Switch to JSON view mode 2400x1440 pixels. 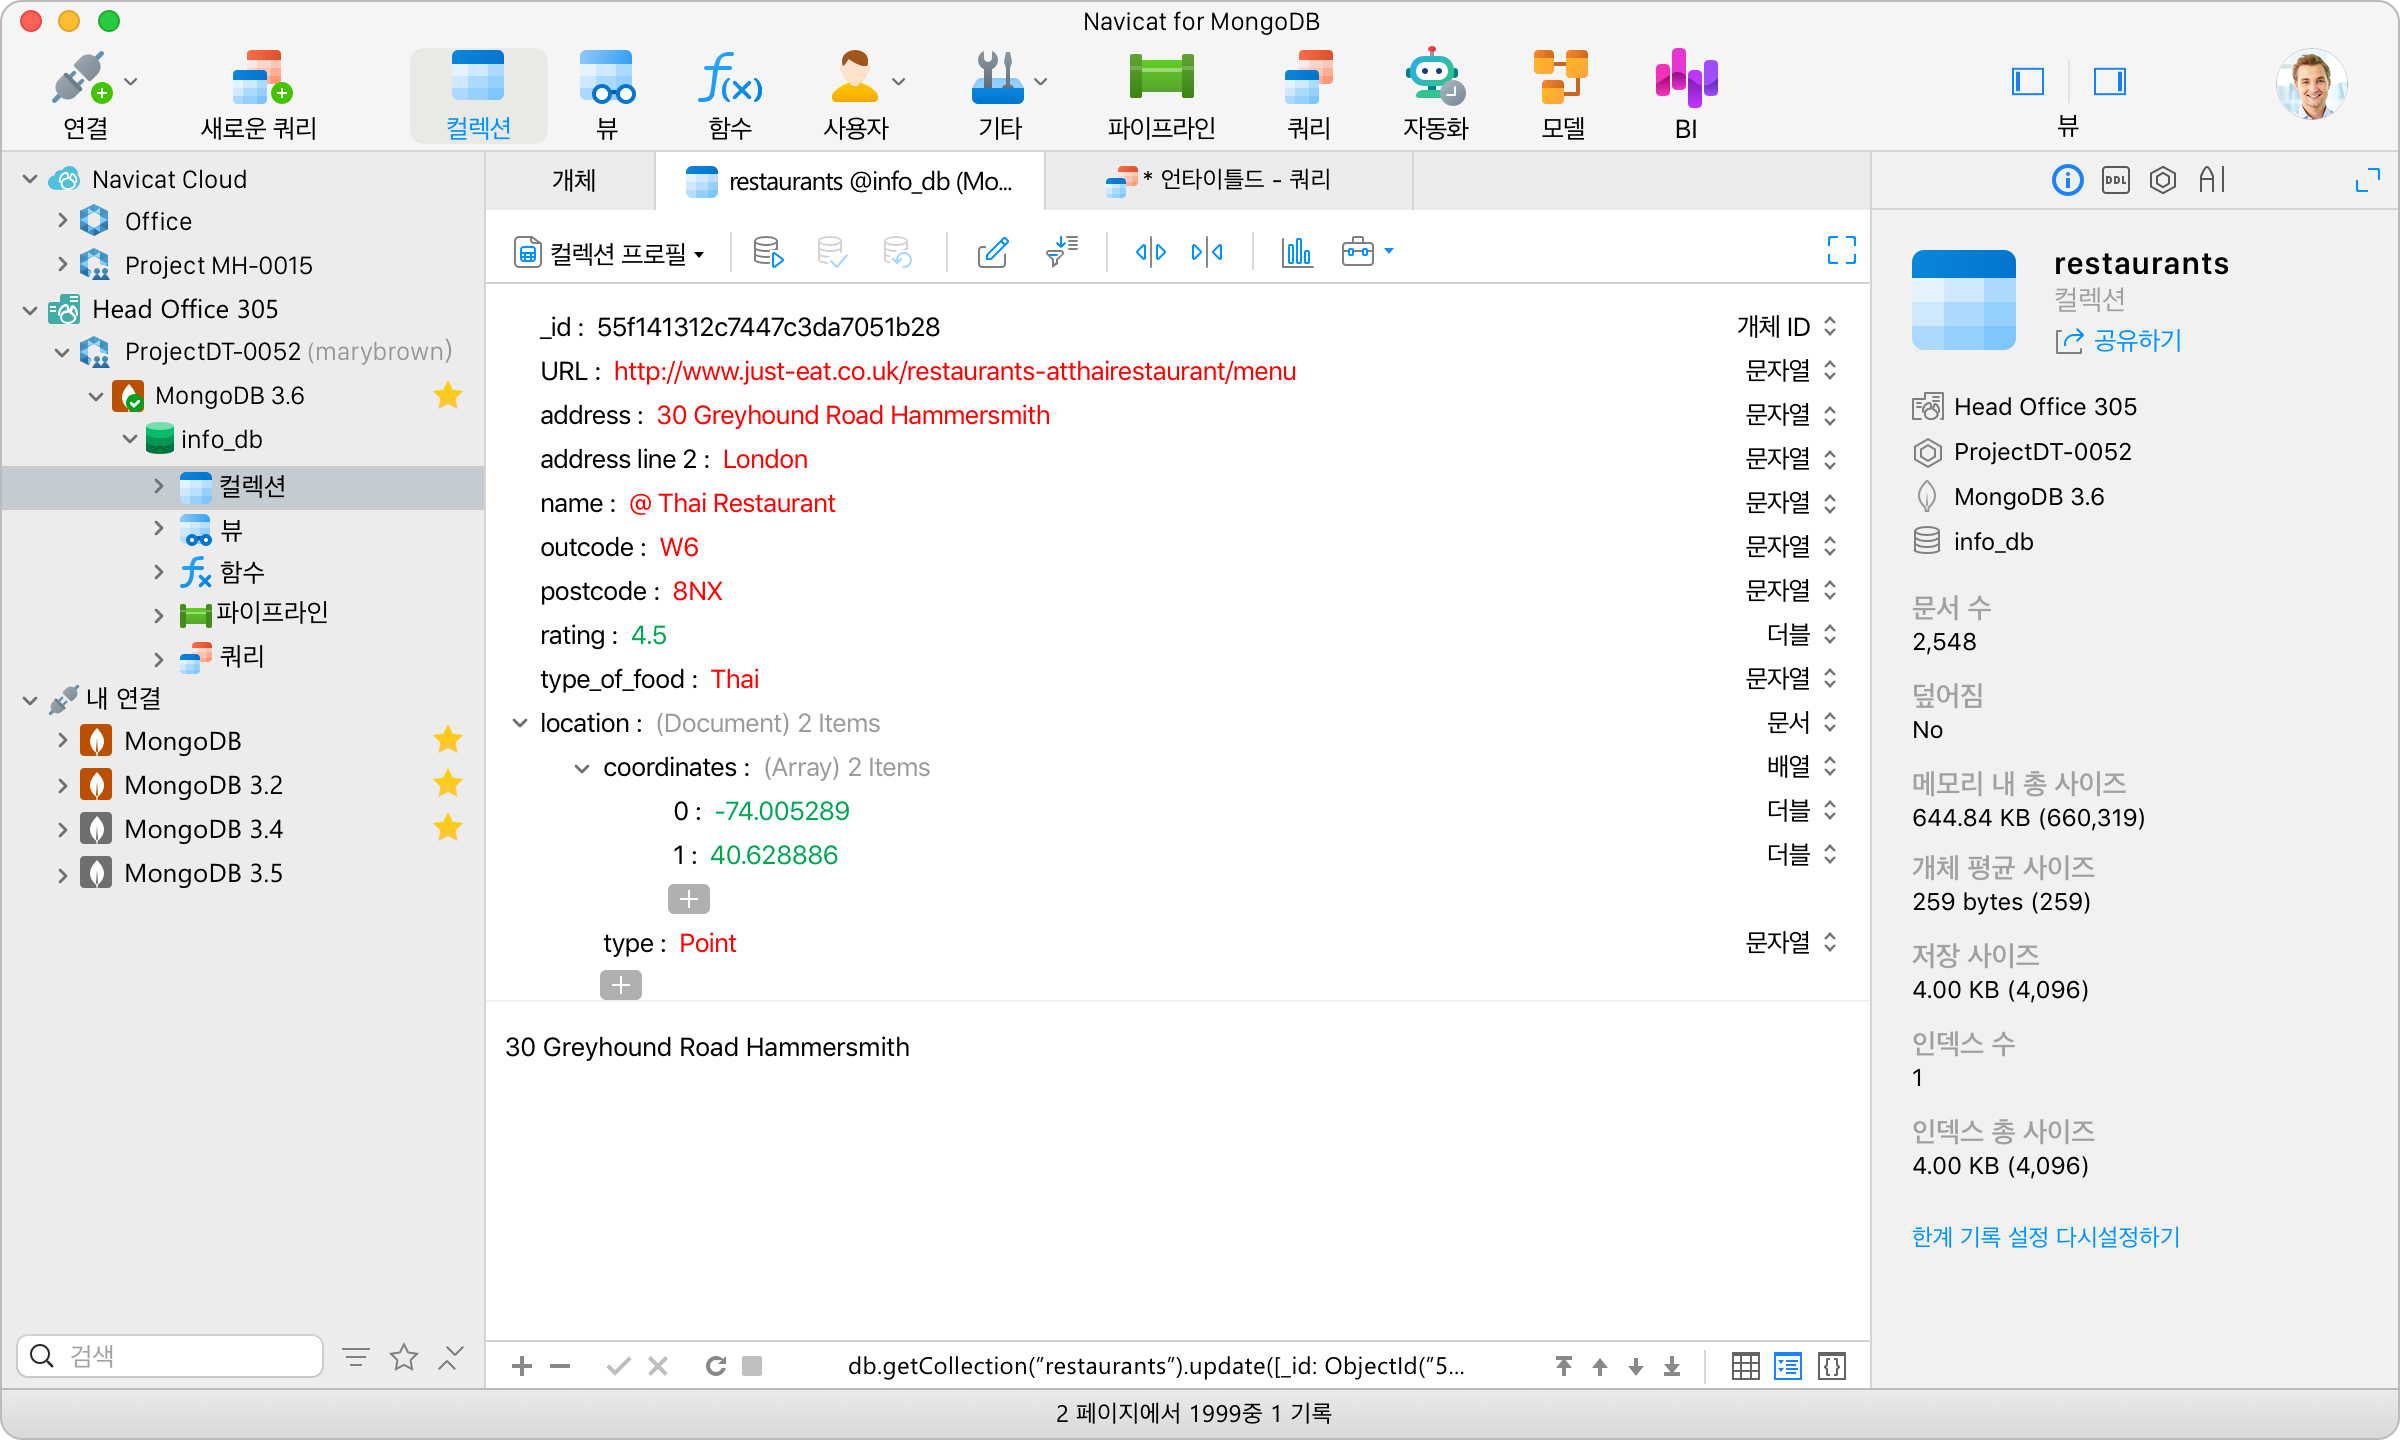tap(1832, 1366)
